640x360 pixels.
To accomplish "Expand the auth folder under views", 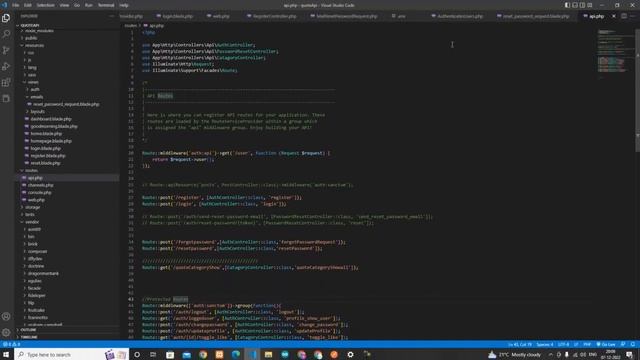I will 35,89.
